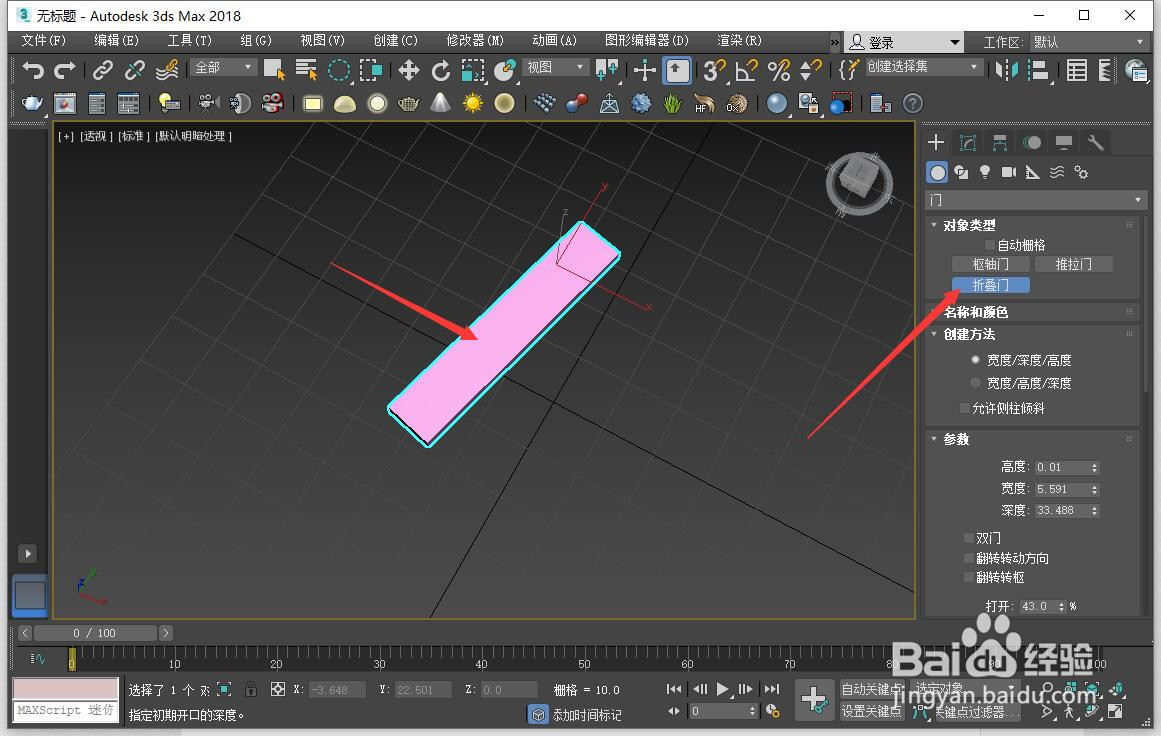Open the 动画(A) menu
The width and height of the screenshot is (1161, 736).
[555, 41]
